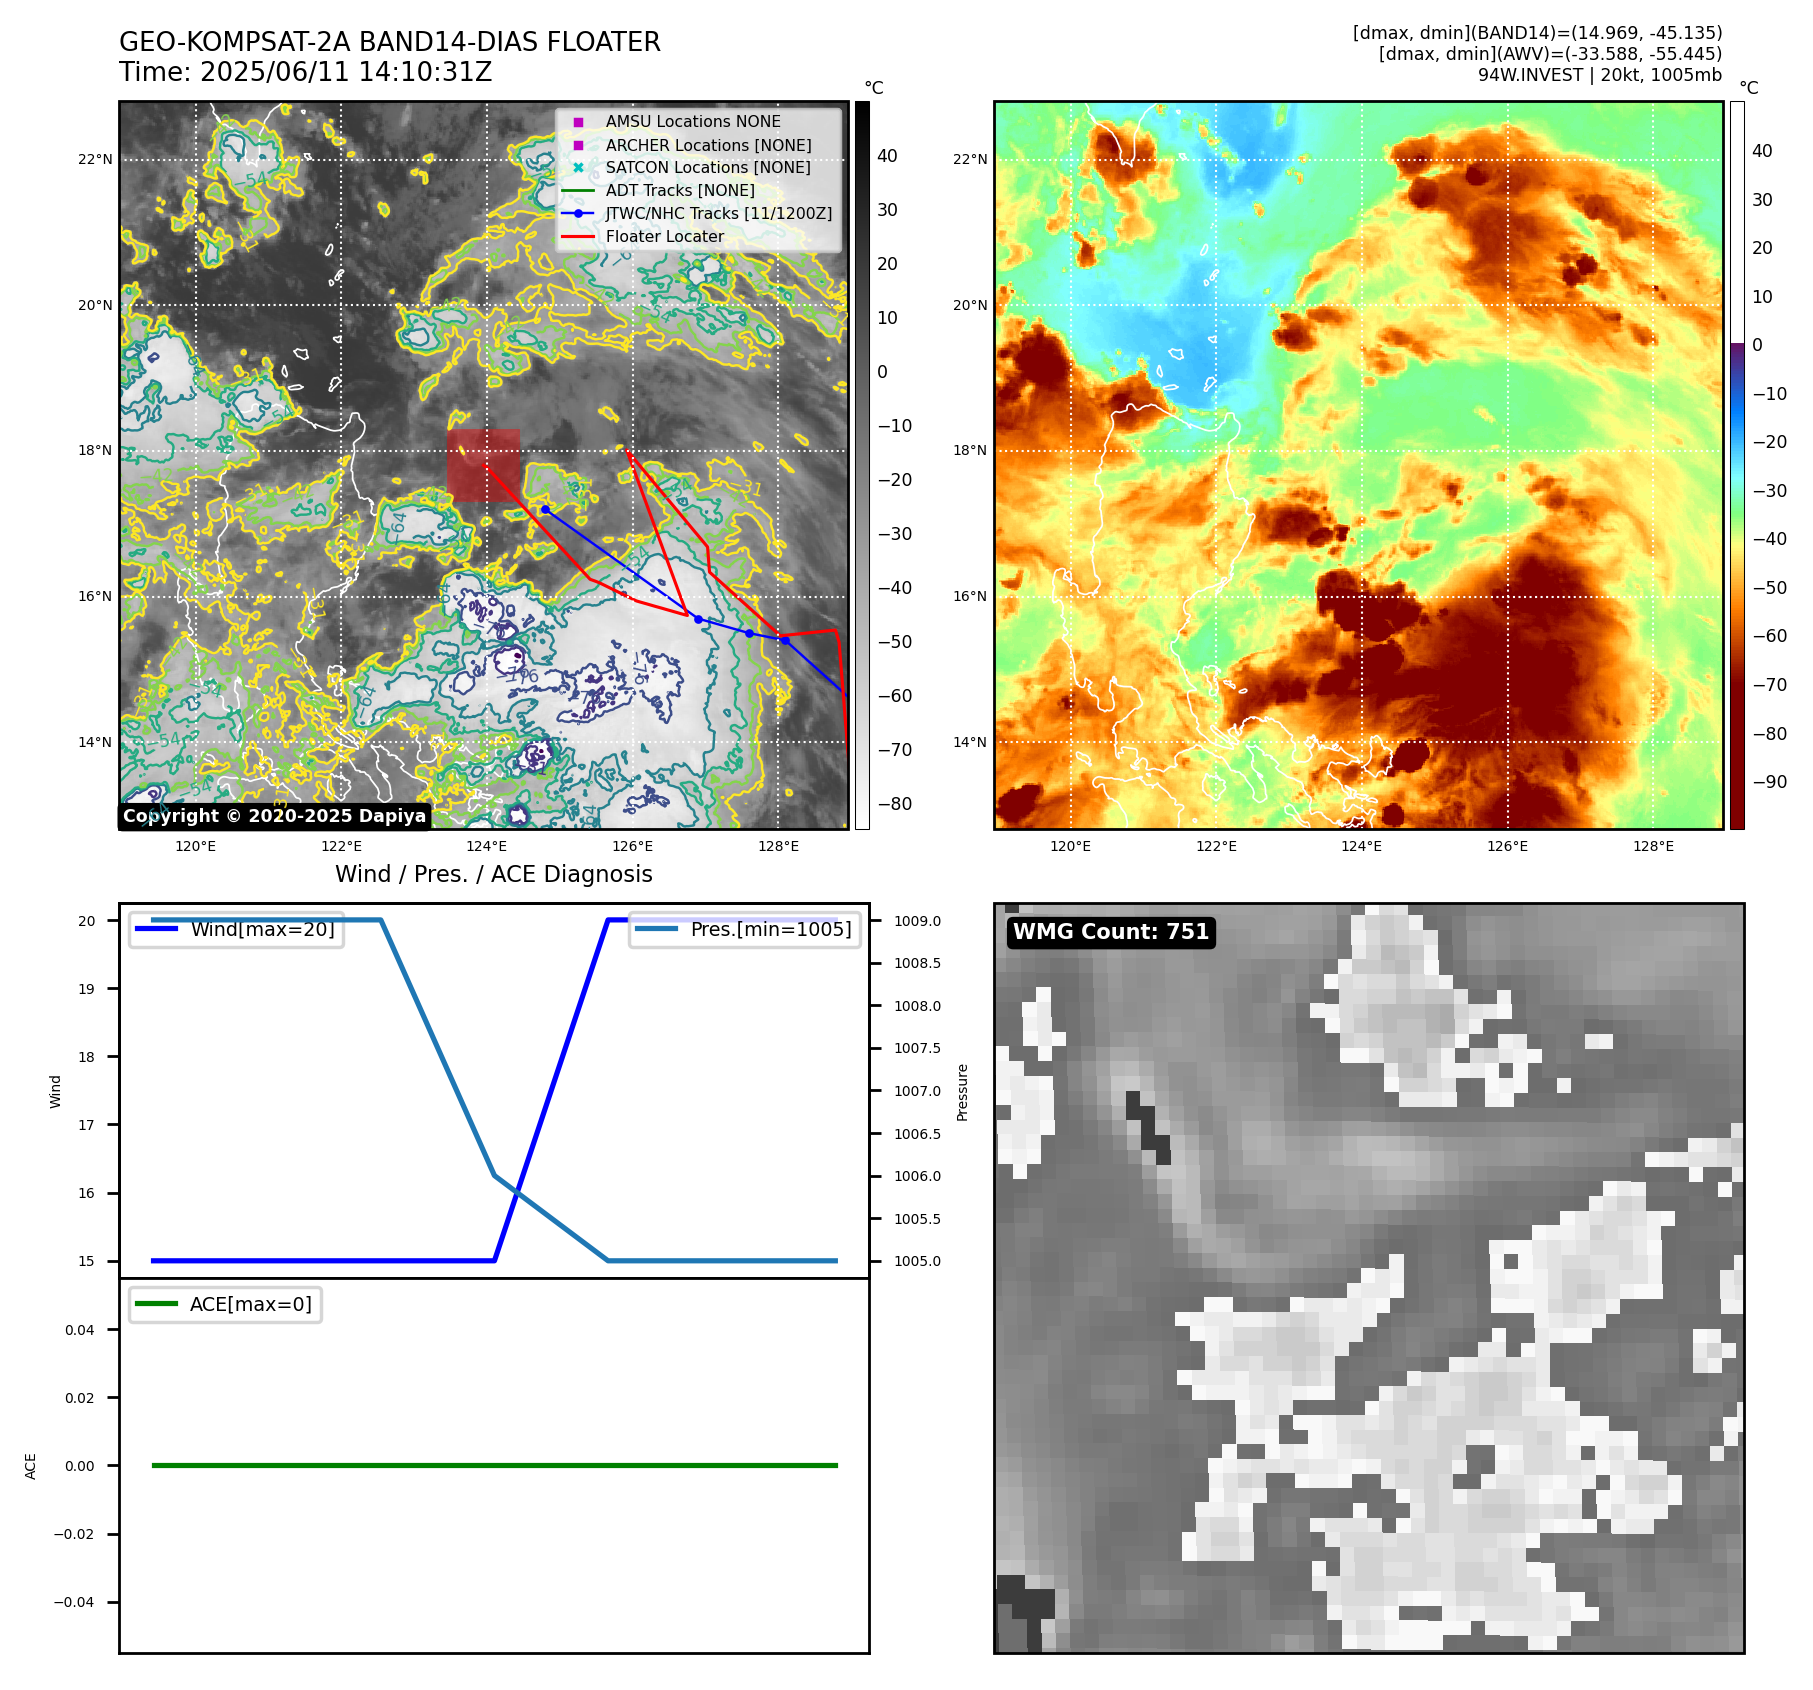This screenshot has height=1690, width=1813.
Task: Click the Pressure axis label on chart
Action: (x=963, y=1092)
